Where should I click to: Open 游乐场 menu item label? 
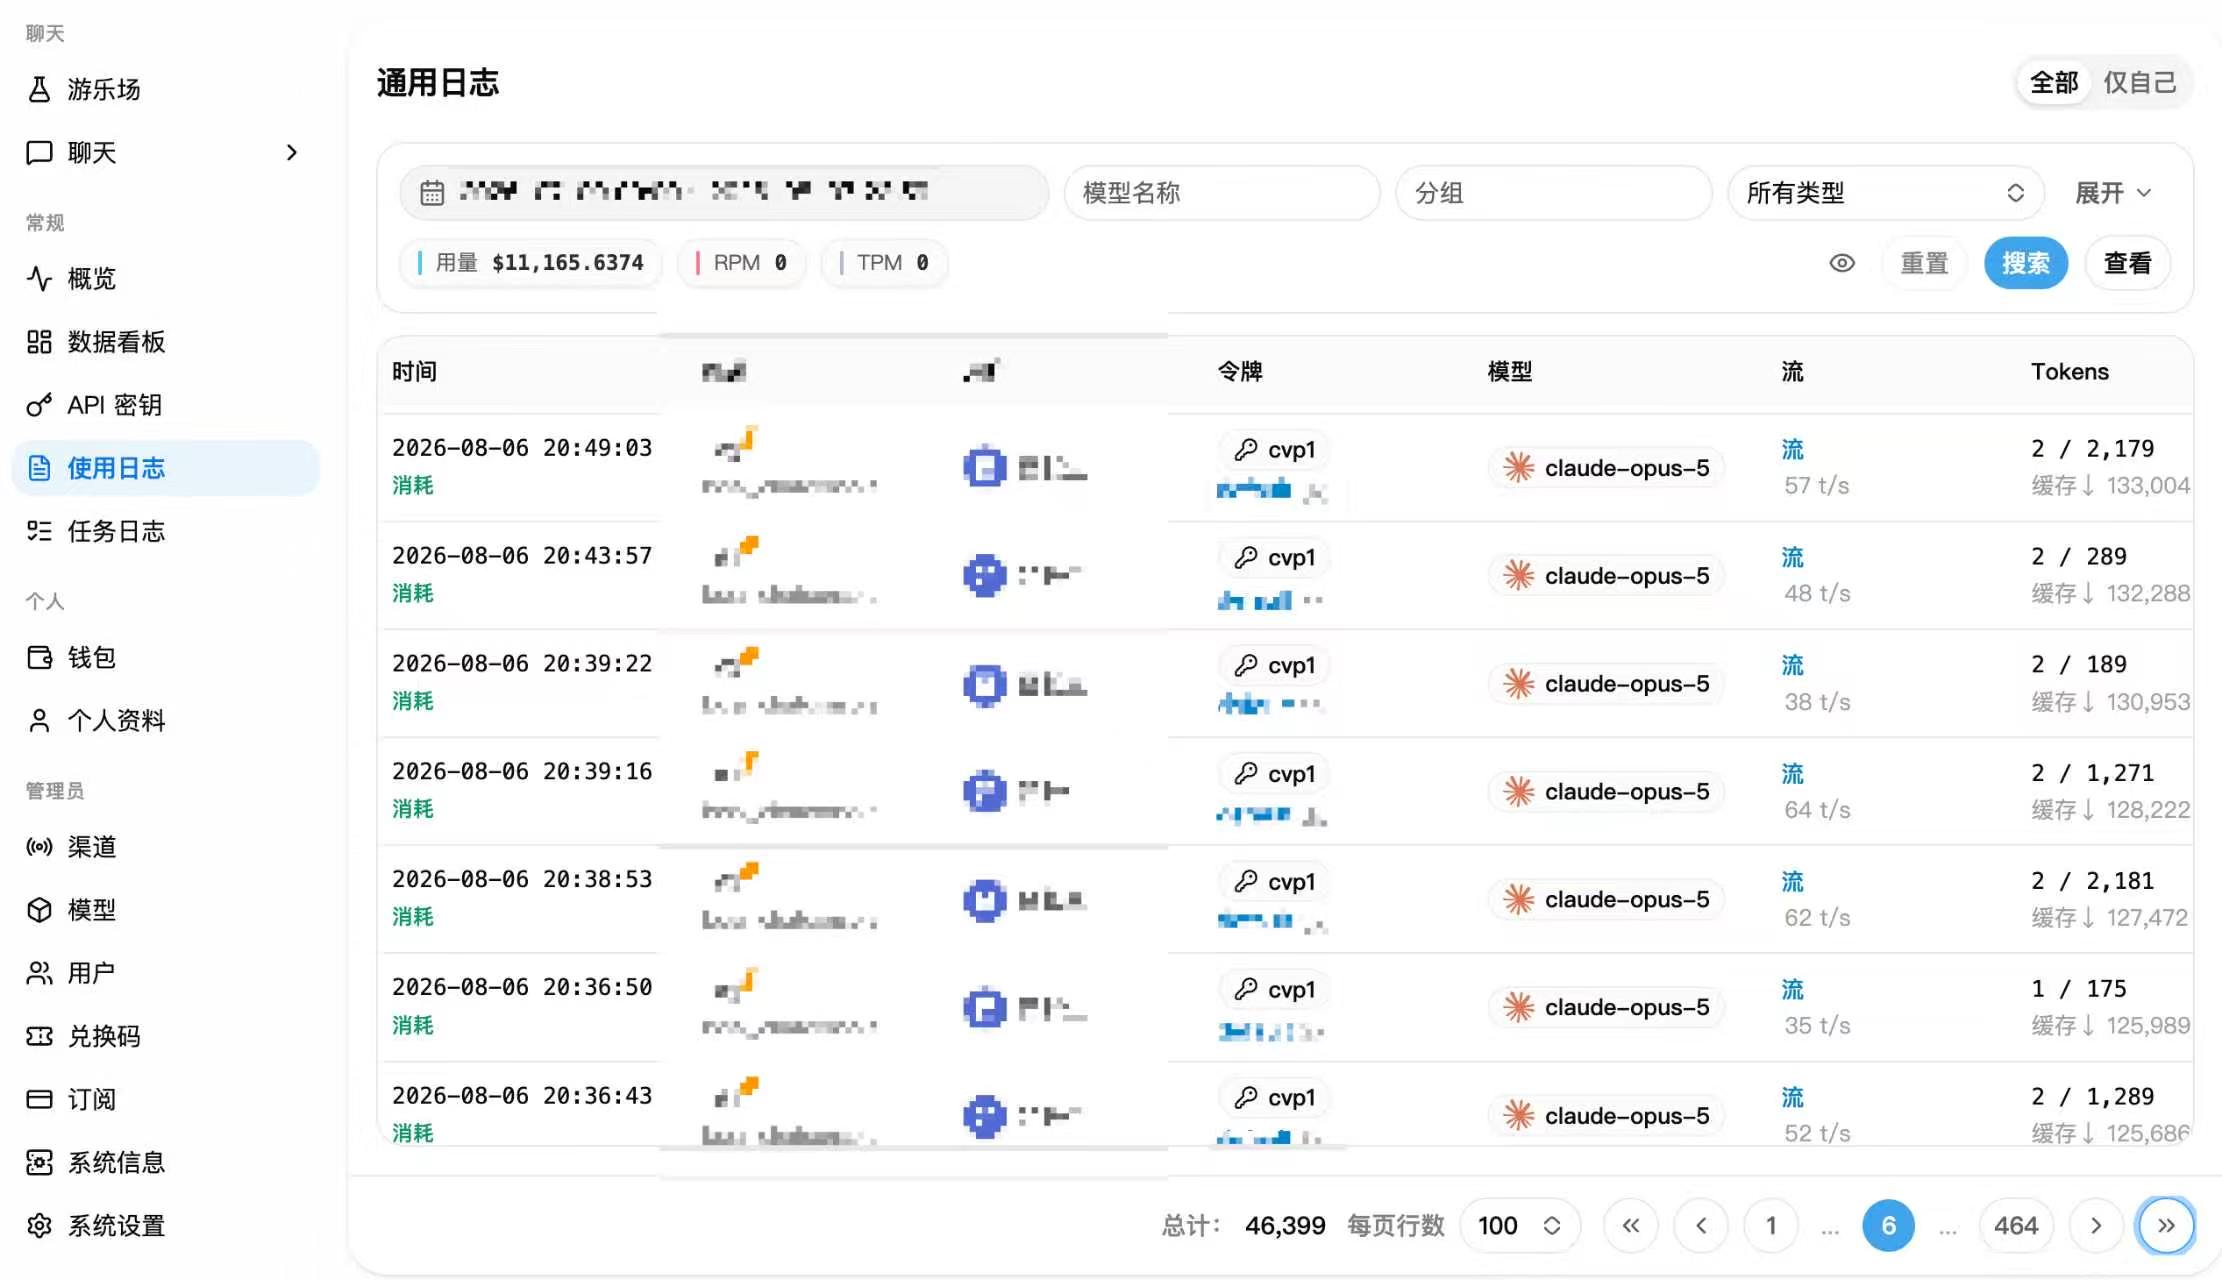pos(104,89)
